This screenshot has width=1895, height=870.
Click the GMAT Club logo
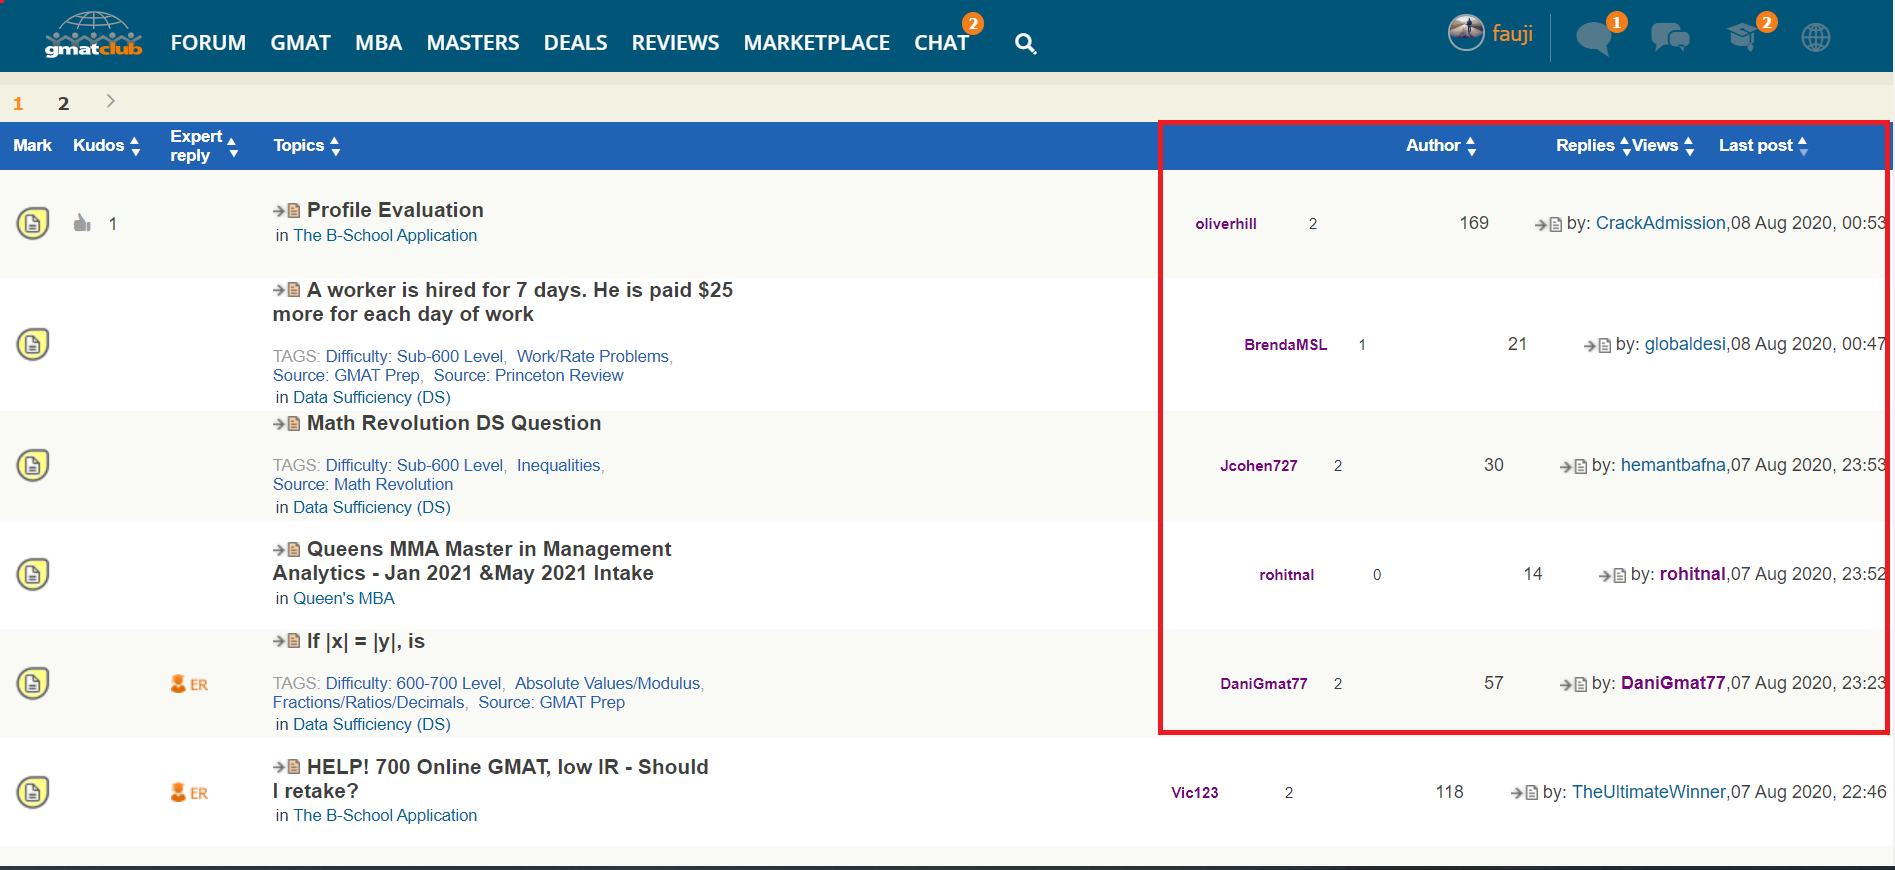pos(93,36)
